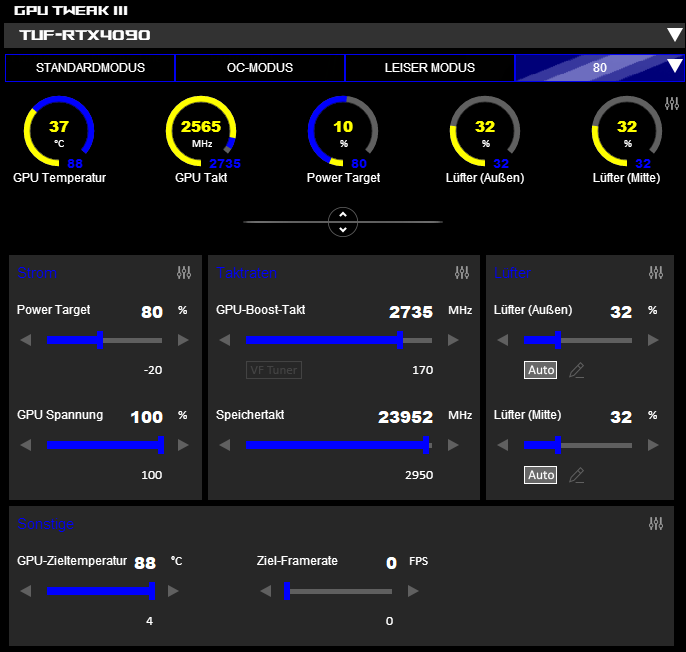686x652 pixels.
Task: Increase Power Target with right arrow
Action: click(183, 340)
